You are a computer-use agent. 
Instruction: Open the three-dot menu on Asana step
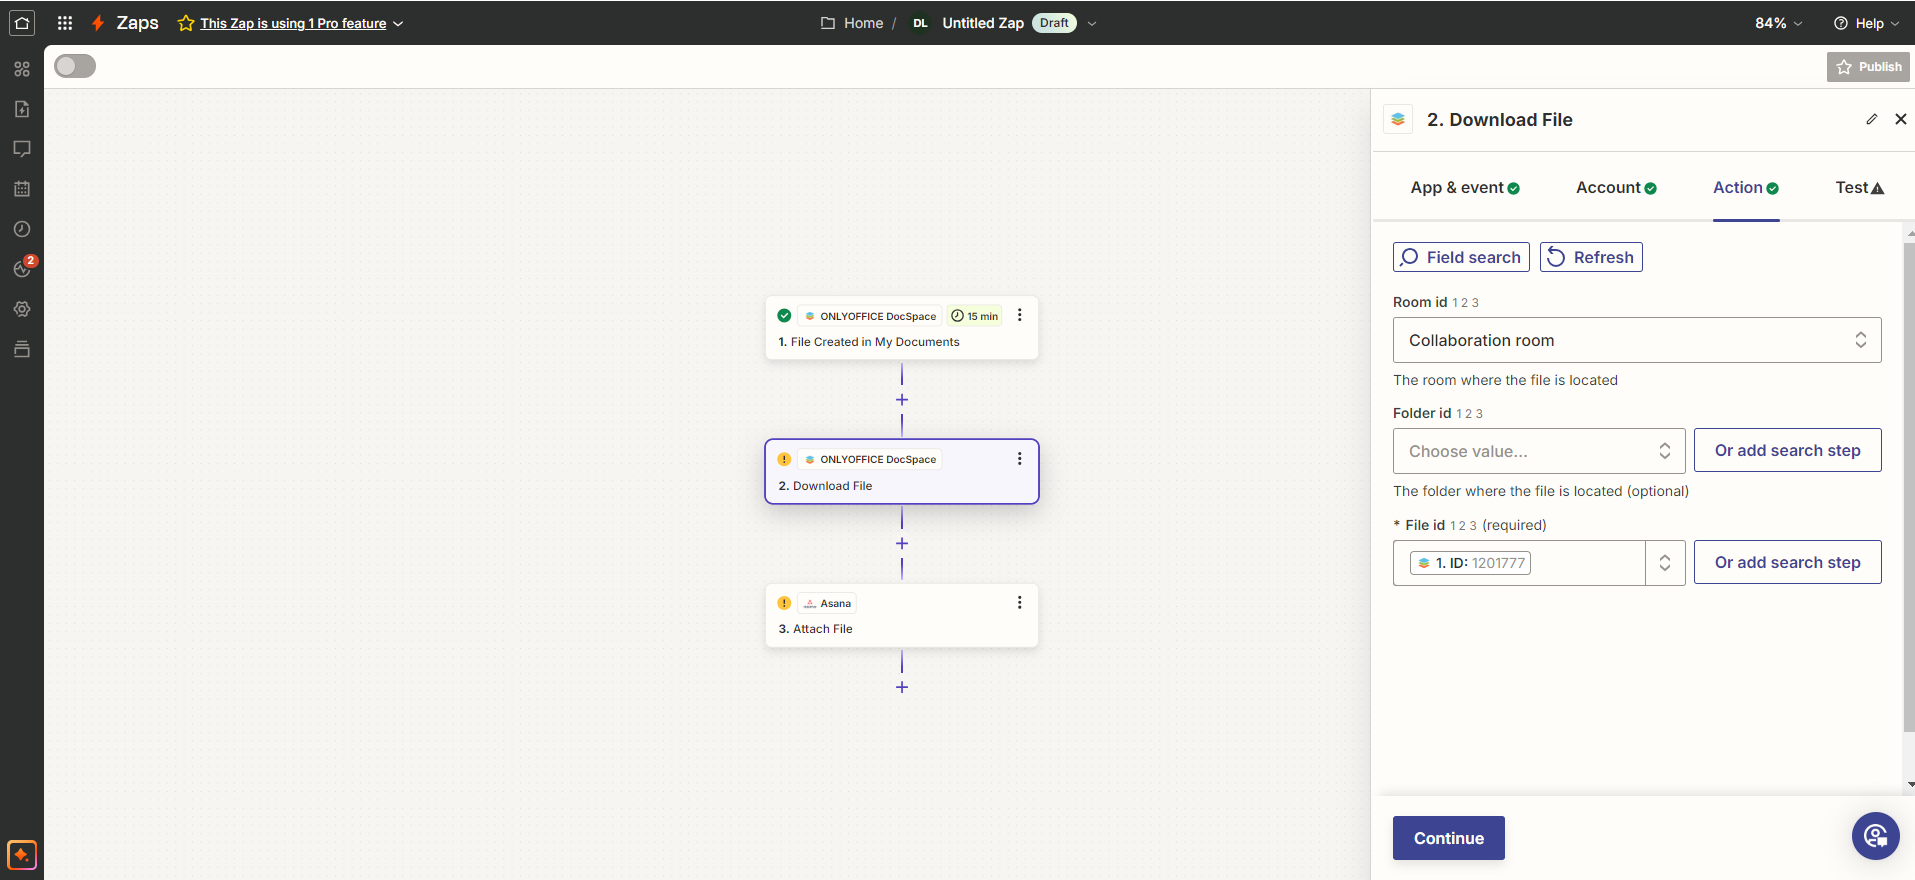pyautogui.click(x=1019, y=602)
